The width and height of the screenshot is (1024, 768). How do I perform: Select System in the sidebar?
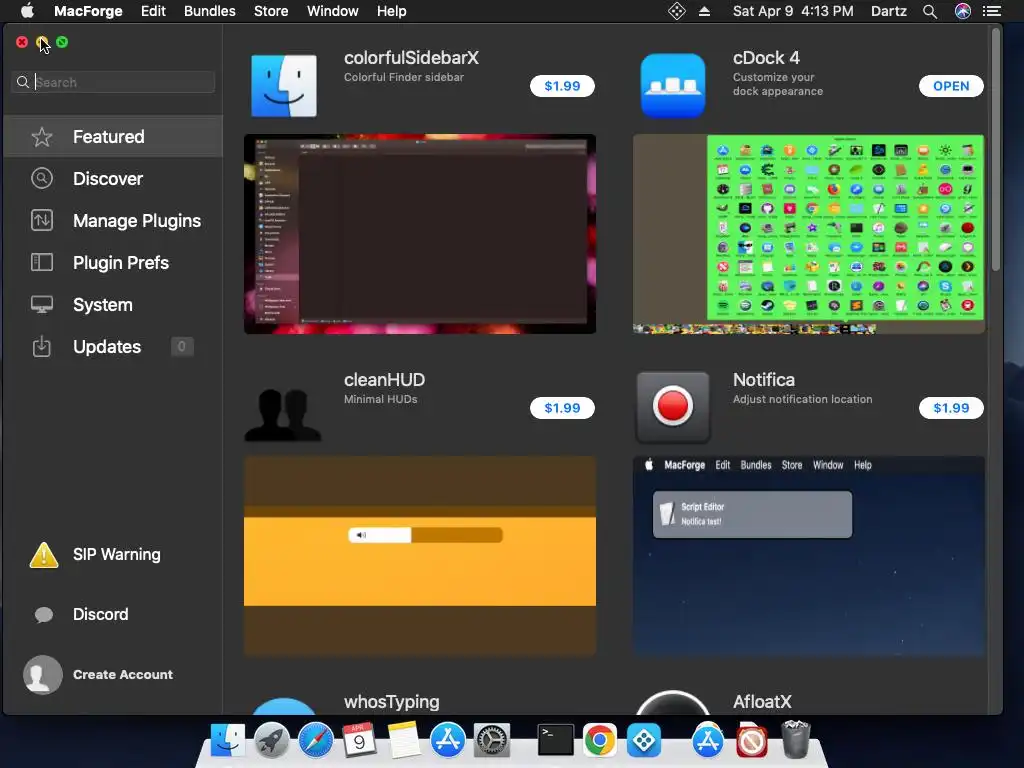[113, 304]
